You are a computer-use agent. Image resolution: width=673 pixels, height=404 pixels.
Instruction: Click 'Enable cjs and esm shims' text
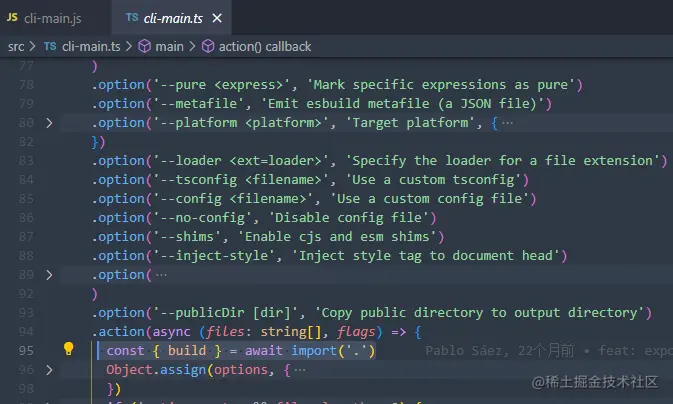[337, 237]
